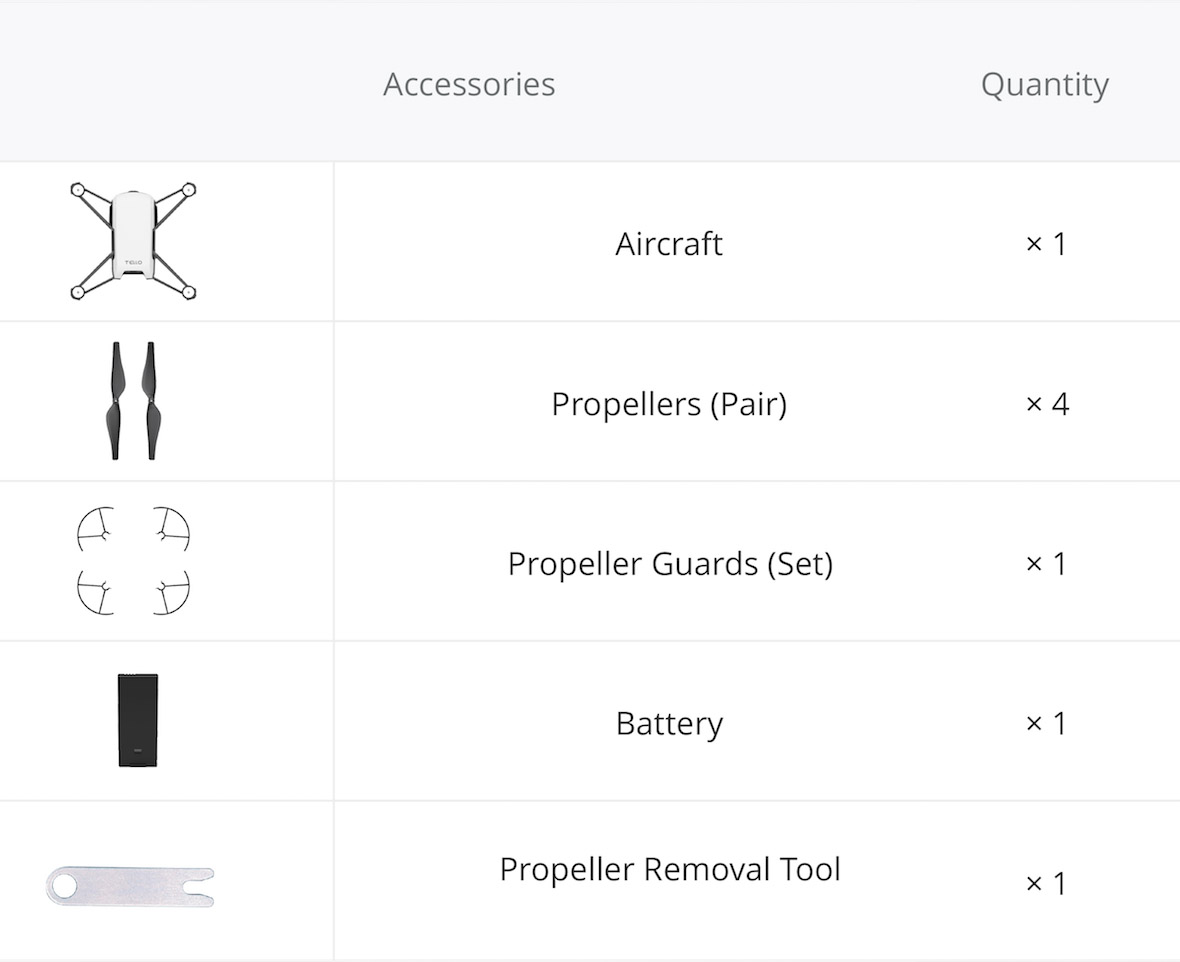Click the Tello aircraft drone image
This screenshot has height=962, width=1180.
pyautogui.click(x=133, y=241)
